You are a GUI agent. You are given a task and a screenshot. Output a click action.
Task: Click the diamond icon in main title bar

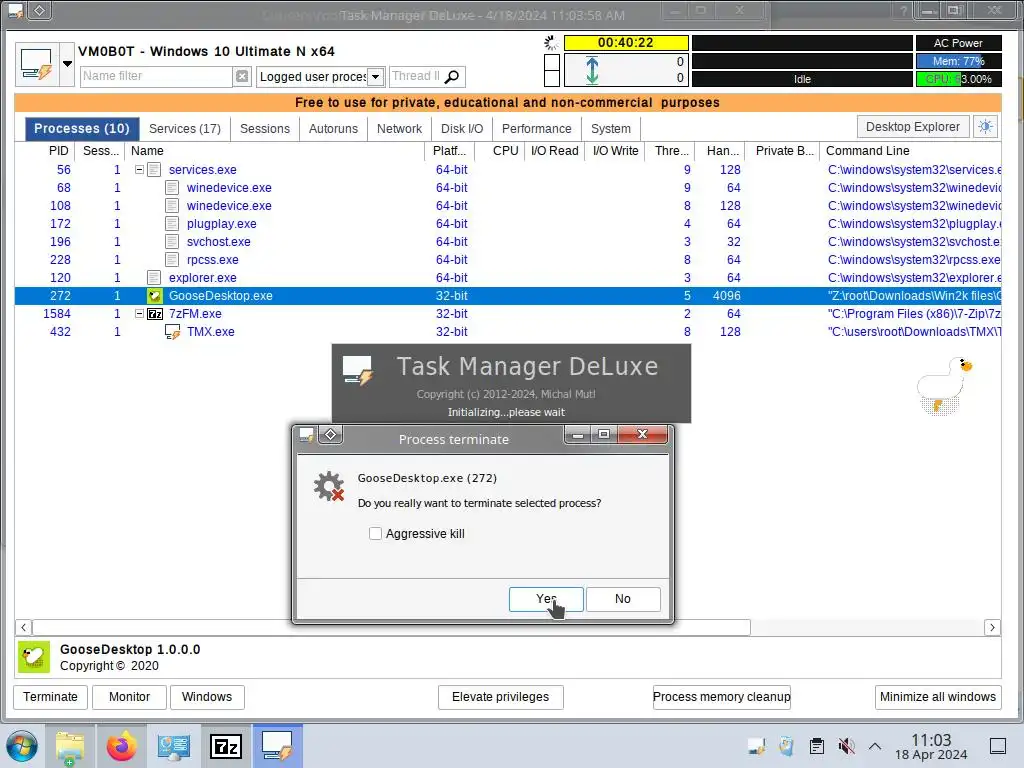point(39,10)
